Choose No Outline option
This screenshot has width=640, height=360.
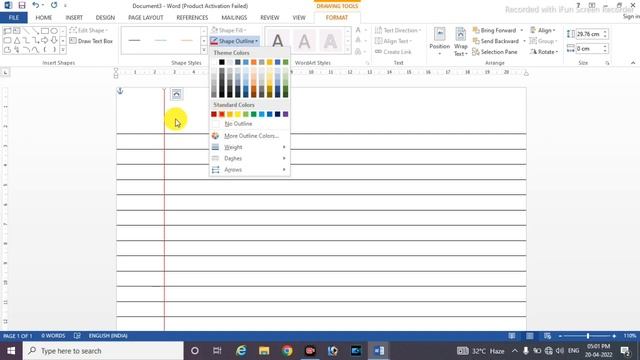point(249,124)
